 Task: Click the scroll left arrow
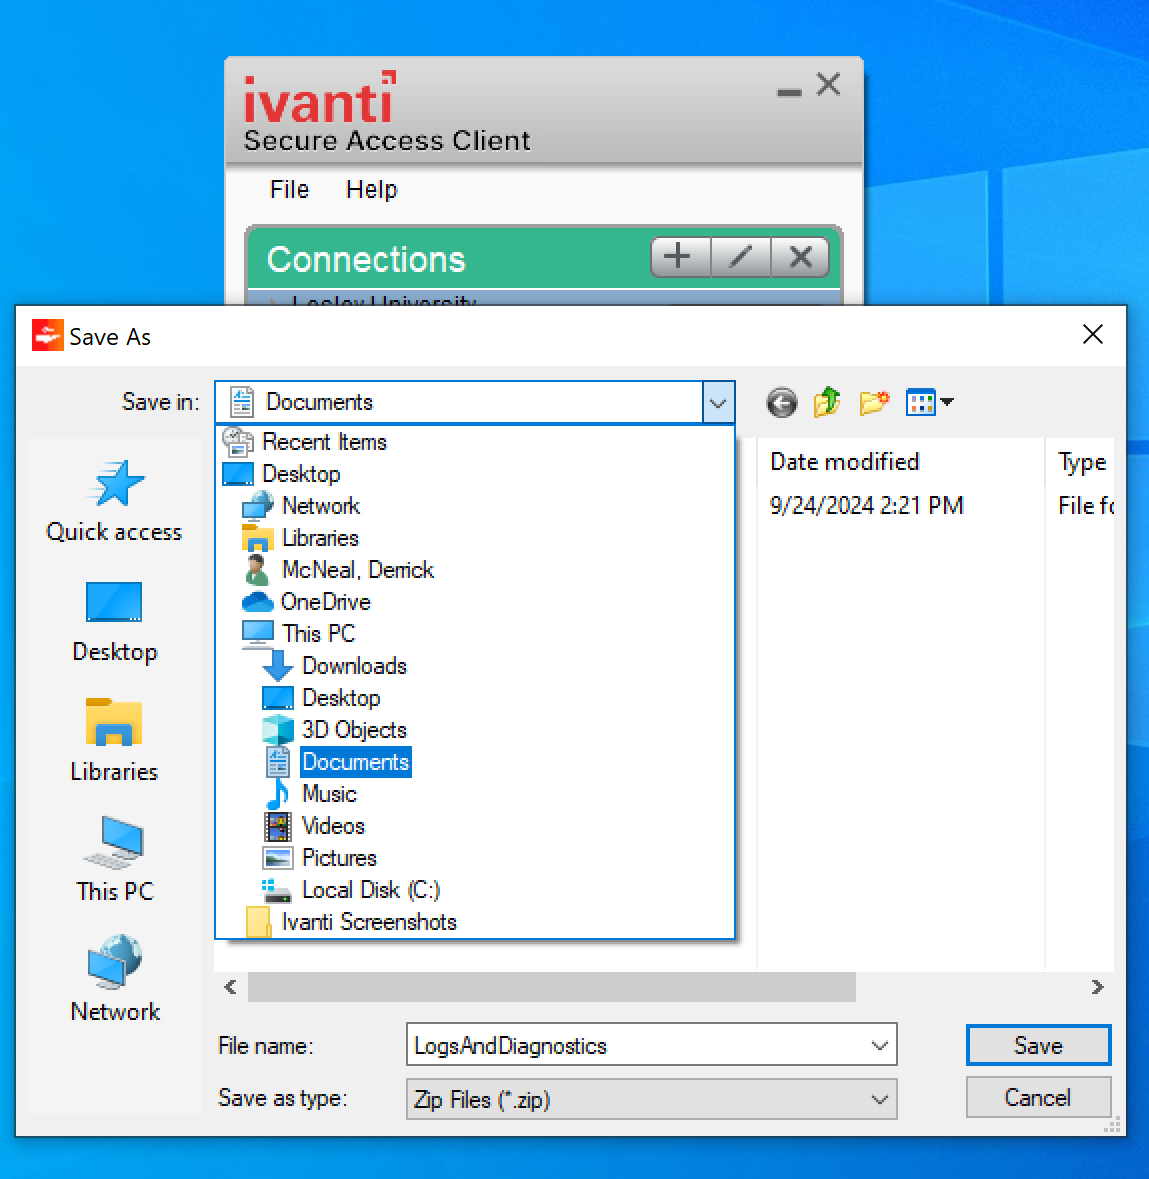click(231, 987)
